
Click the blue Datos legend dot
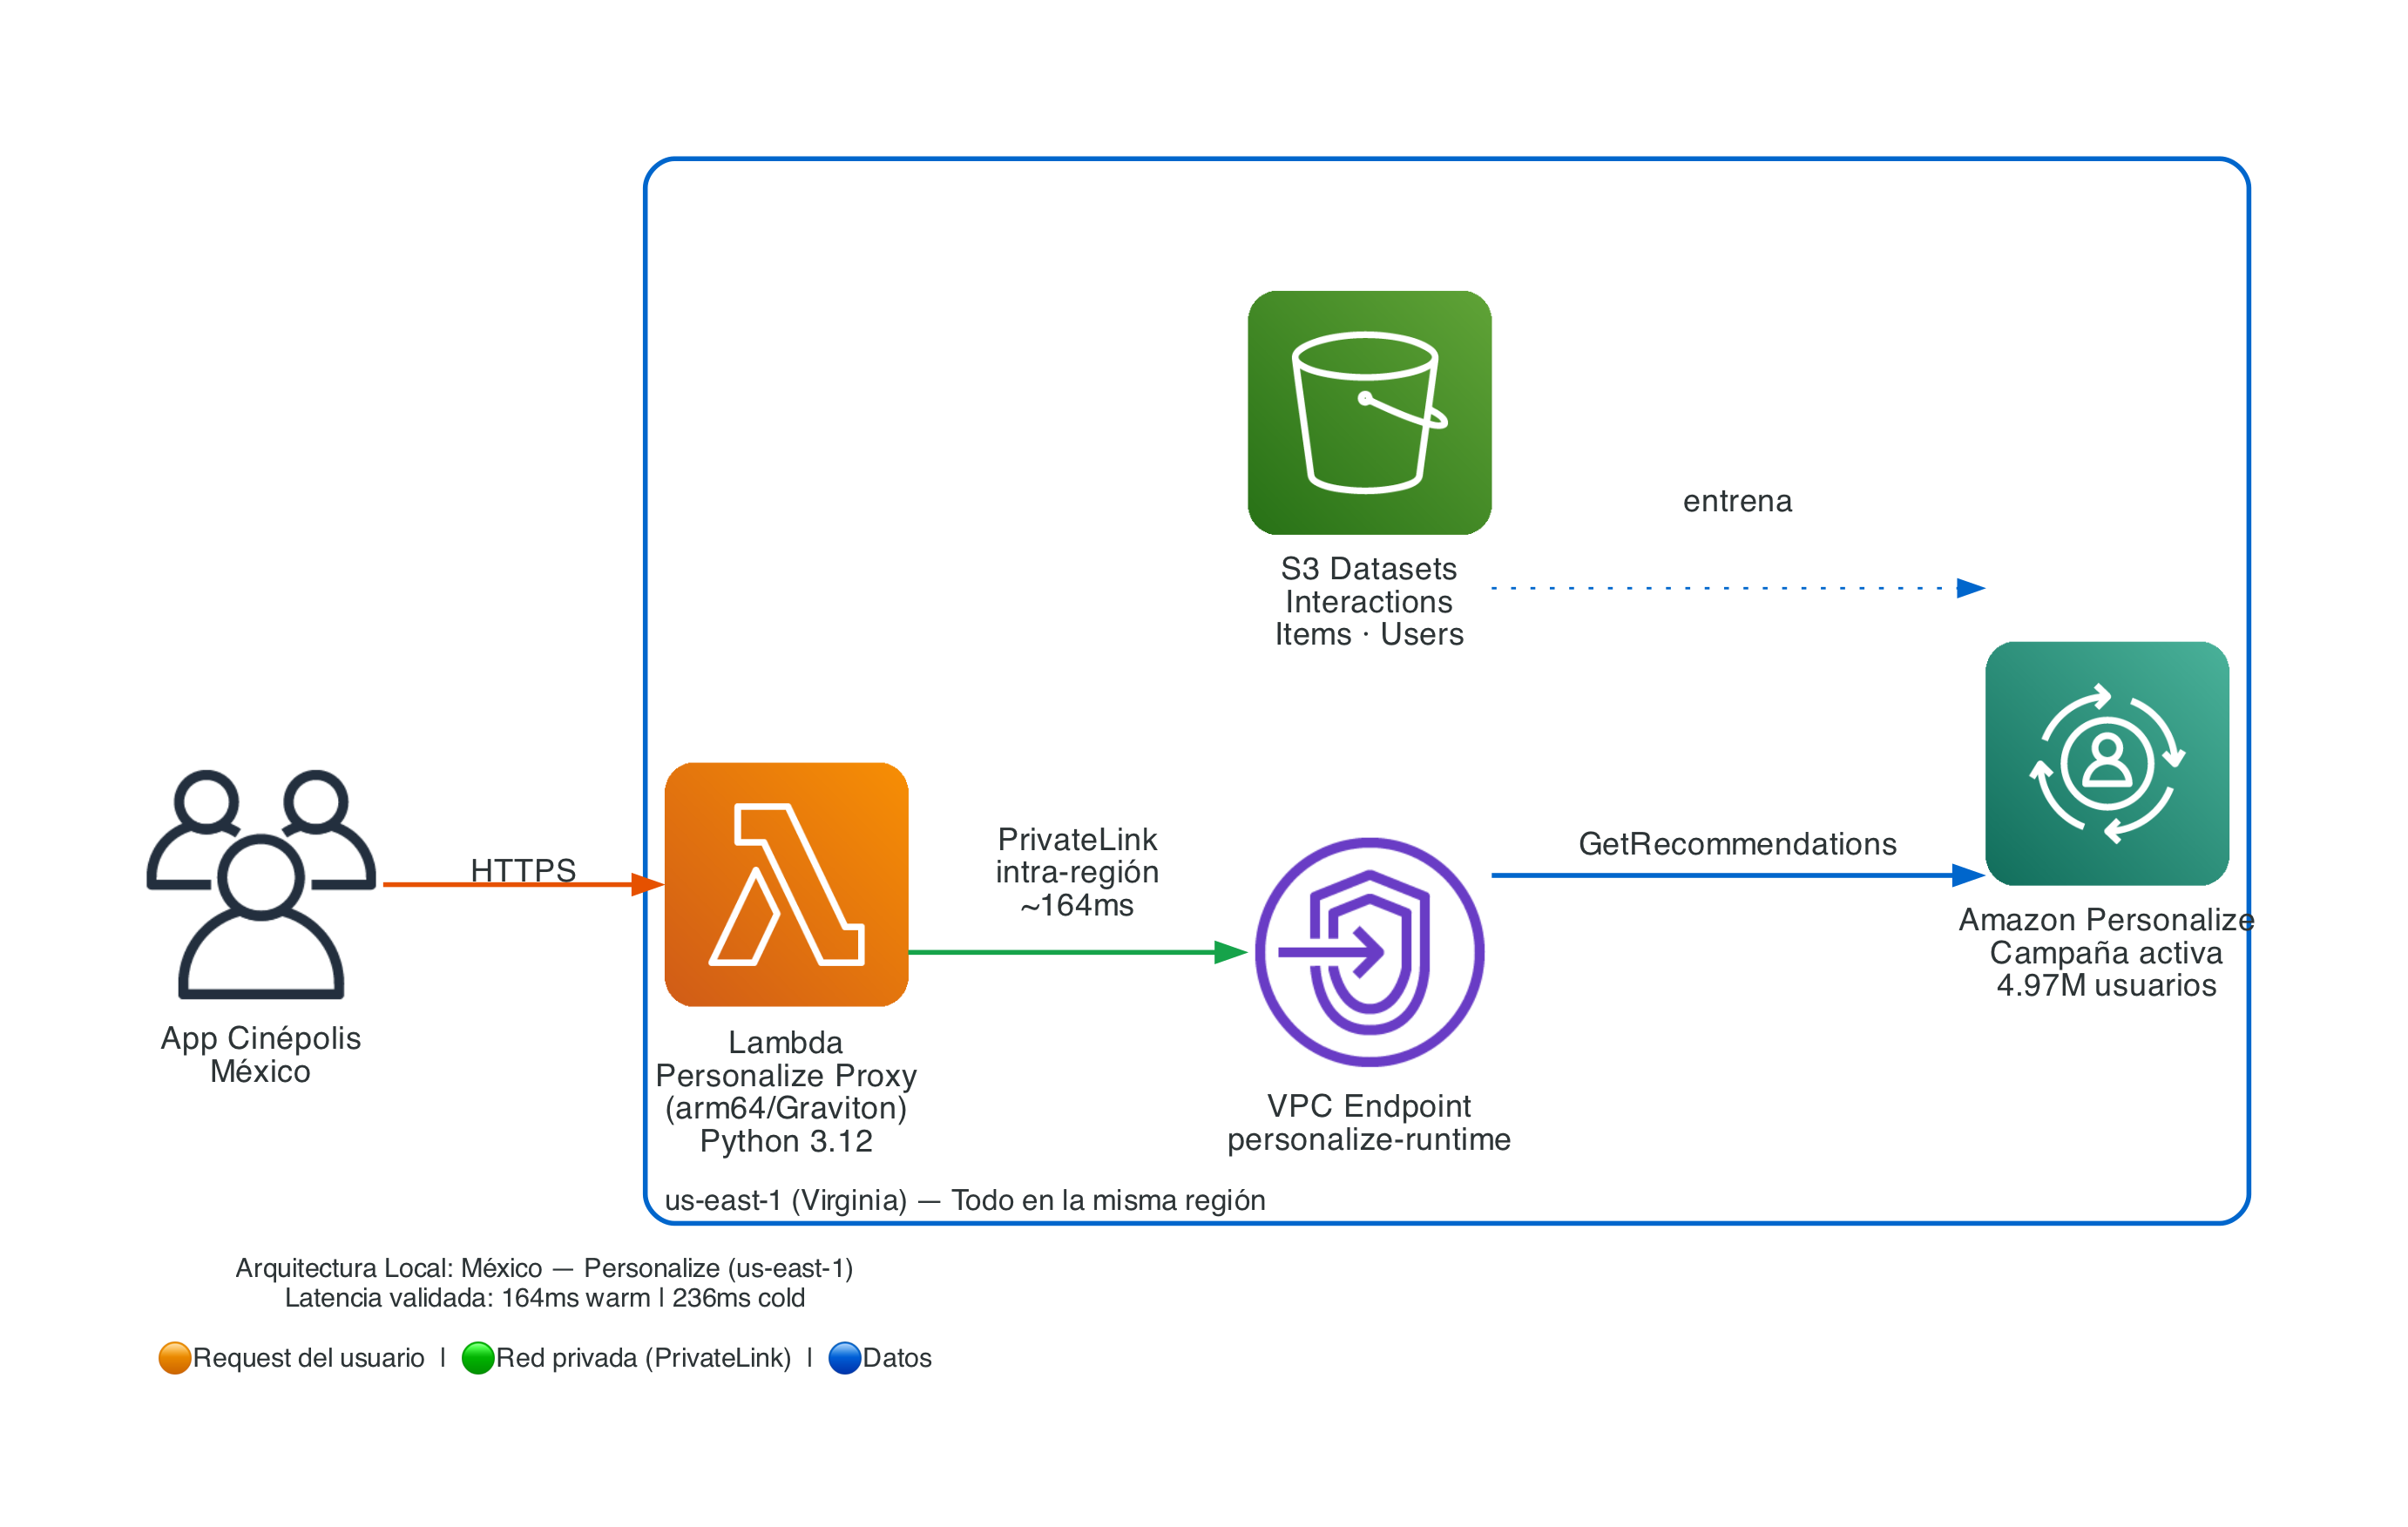point(845,1357)
